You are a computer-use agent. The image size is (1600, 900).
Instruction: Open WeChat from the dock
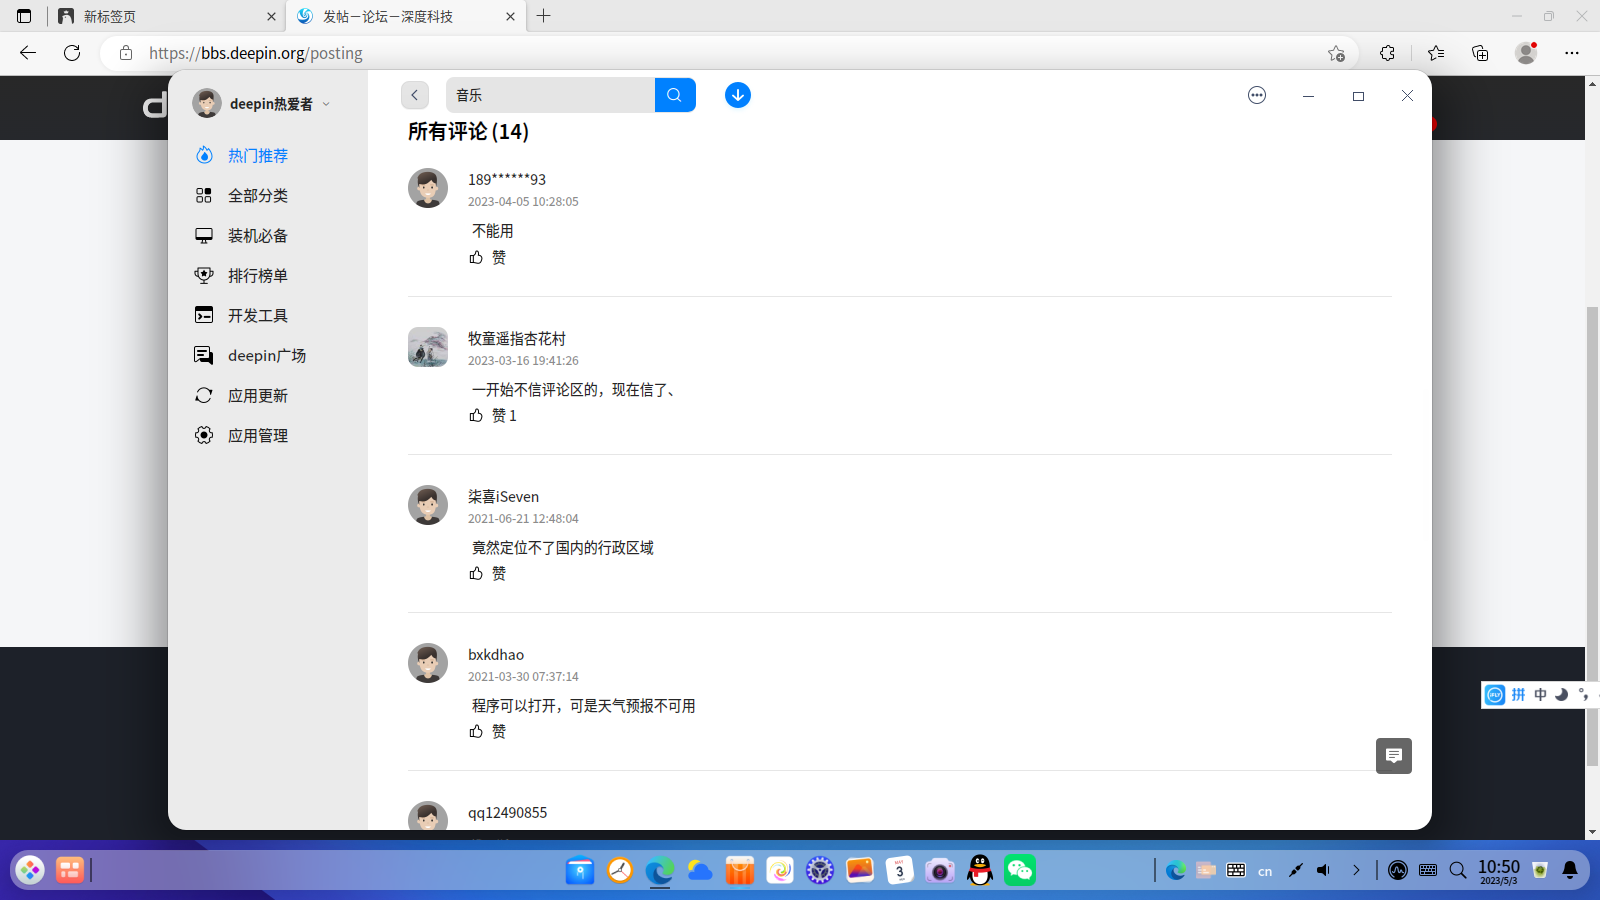tap(1019, 870)
